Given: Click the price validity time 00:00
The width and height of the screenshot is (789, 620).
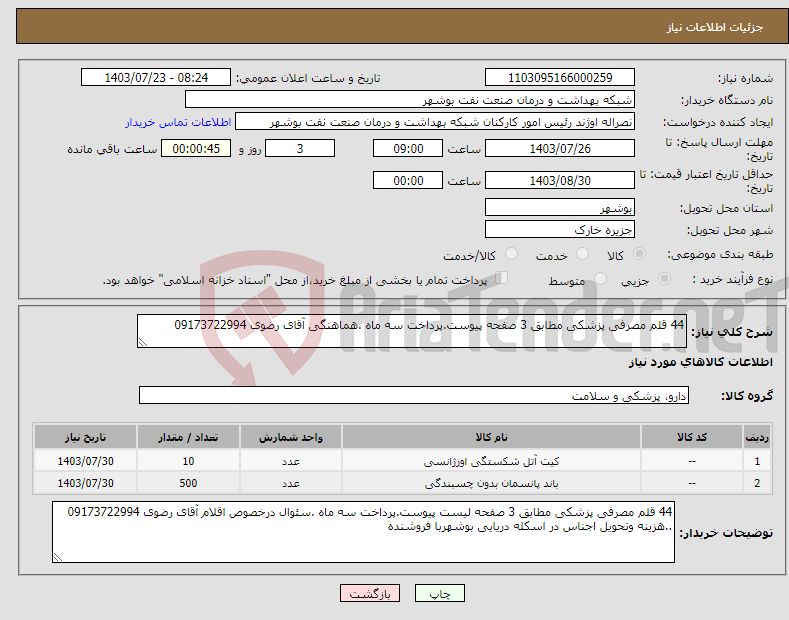Looking at the screenshot, I should [x=408, y=180].
